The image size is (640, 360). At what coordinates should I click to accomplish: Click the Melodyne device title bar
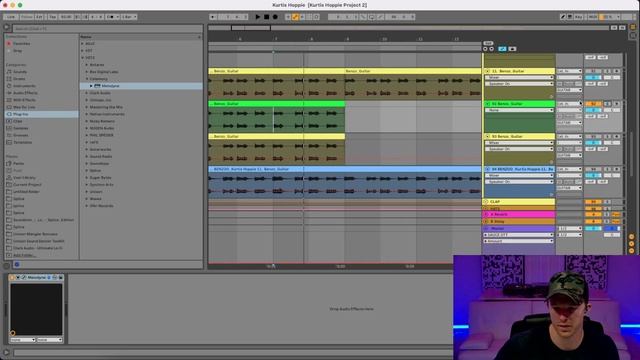(x=37, y=277)
